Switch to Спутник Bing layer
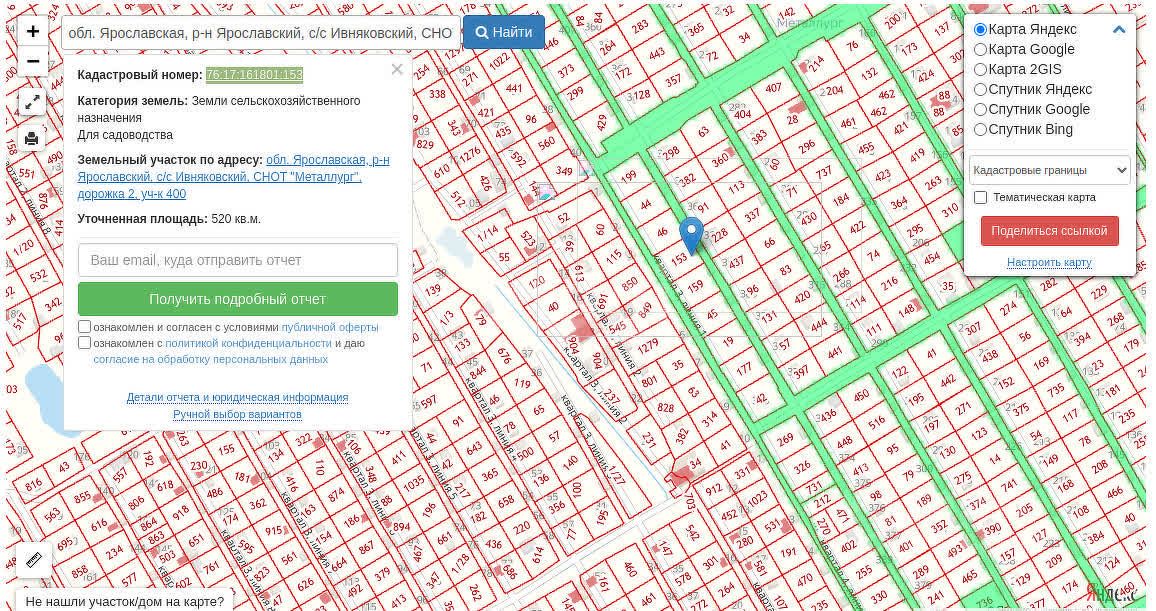The width and height of the screenshot is (1156, 611). [981, 129]
